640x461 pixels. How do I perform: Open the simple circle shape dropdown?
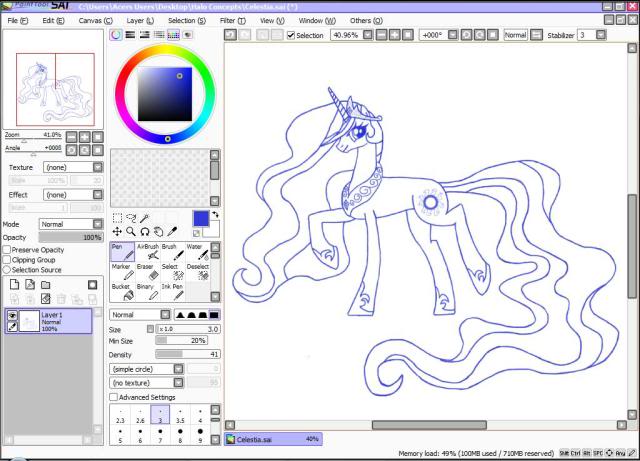tap(178, 369)
